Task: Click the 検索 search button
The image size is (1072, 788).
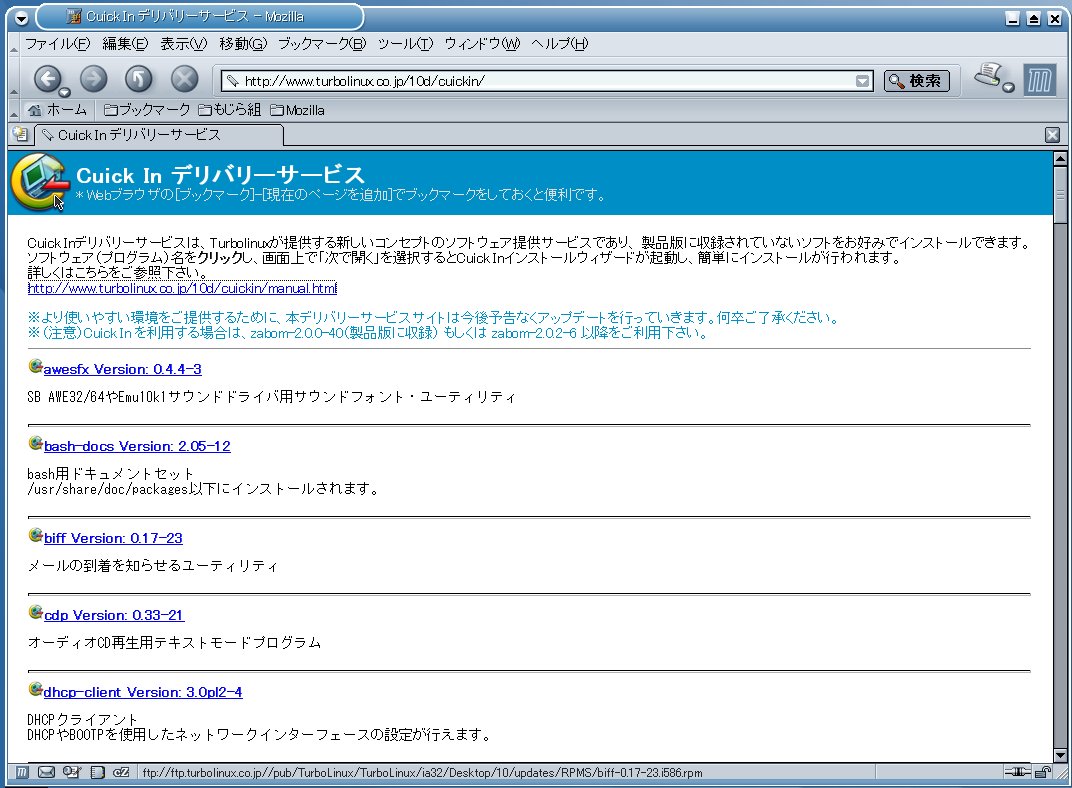Action: (917, 81)
